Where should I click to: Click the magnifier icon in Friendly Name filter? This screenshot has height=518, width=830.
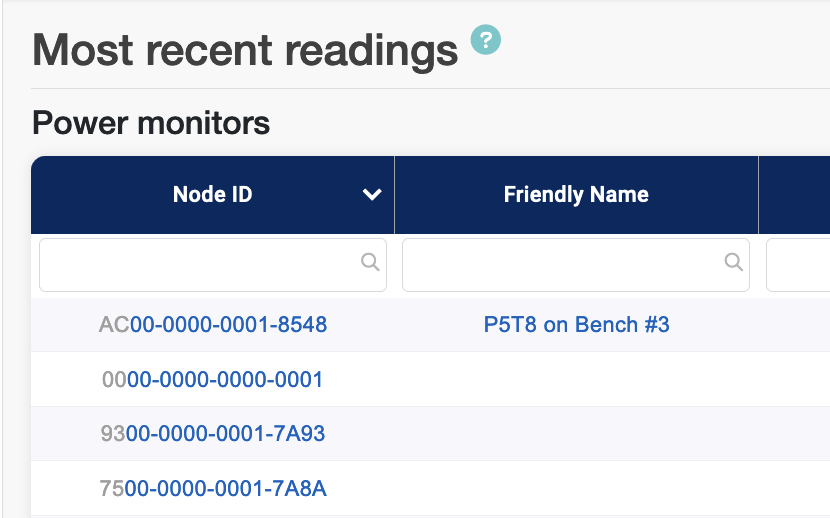[733, 262]
